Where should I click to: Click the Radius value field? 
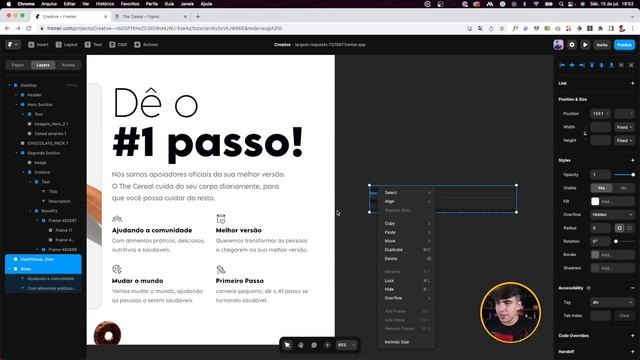point(600,228)
